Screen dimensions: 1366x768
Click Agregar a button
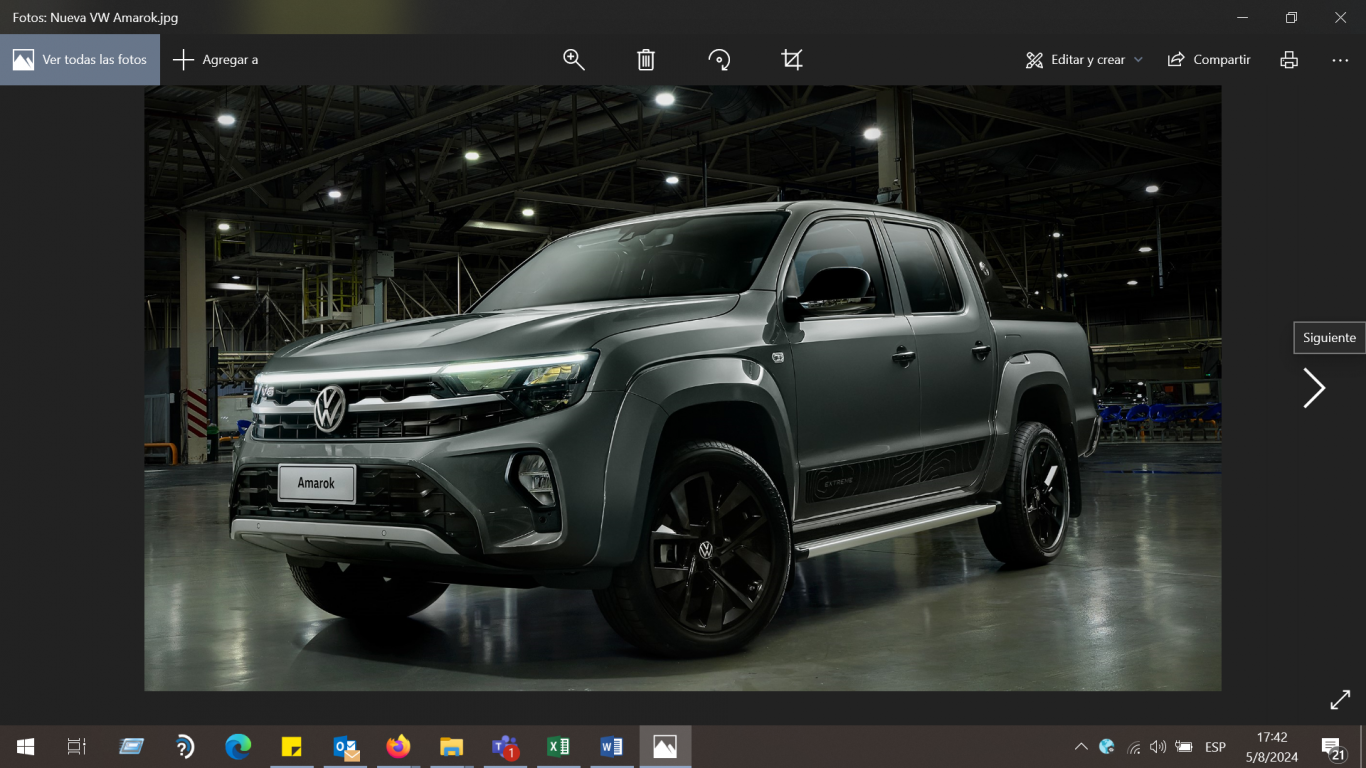click(x=216, y=60)
